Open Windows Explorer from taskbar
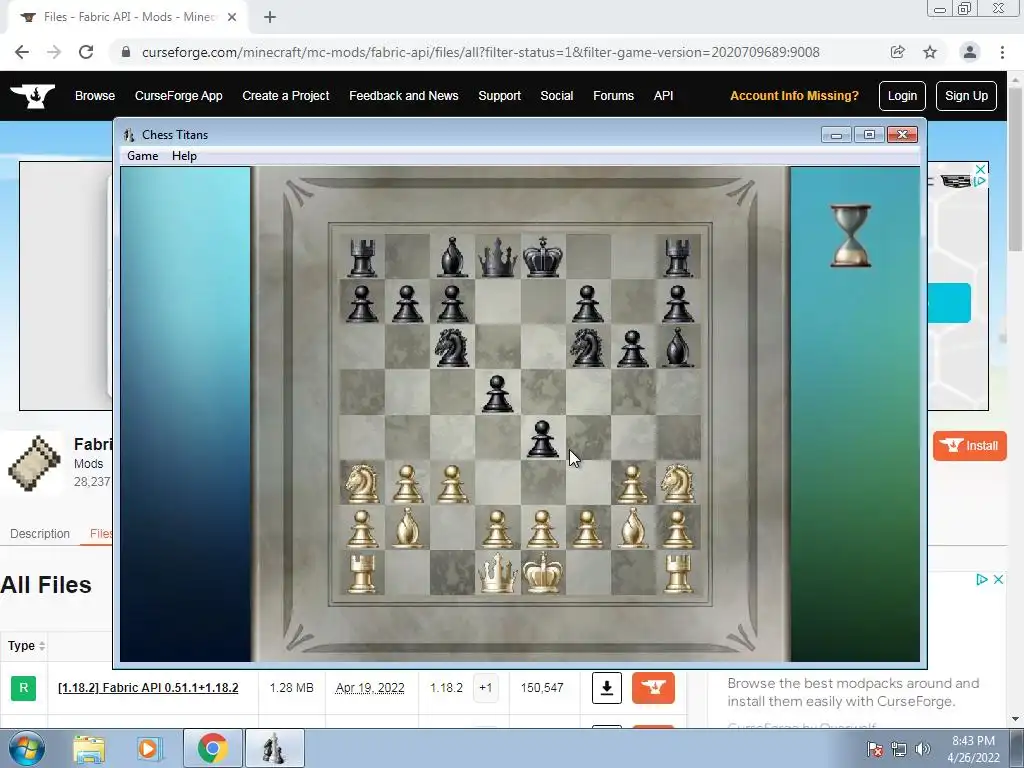This screenshot has height=768, width=1024. 89,749
